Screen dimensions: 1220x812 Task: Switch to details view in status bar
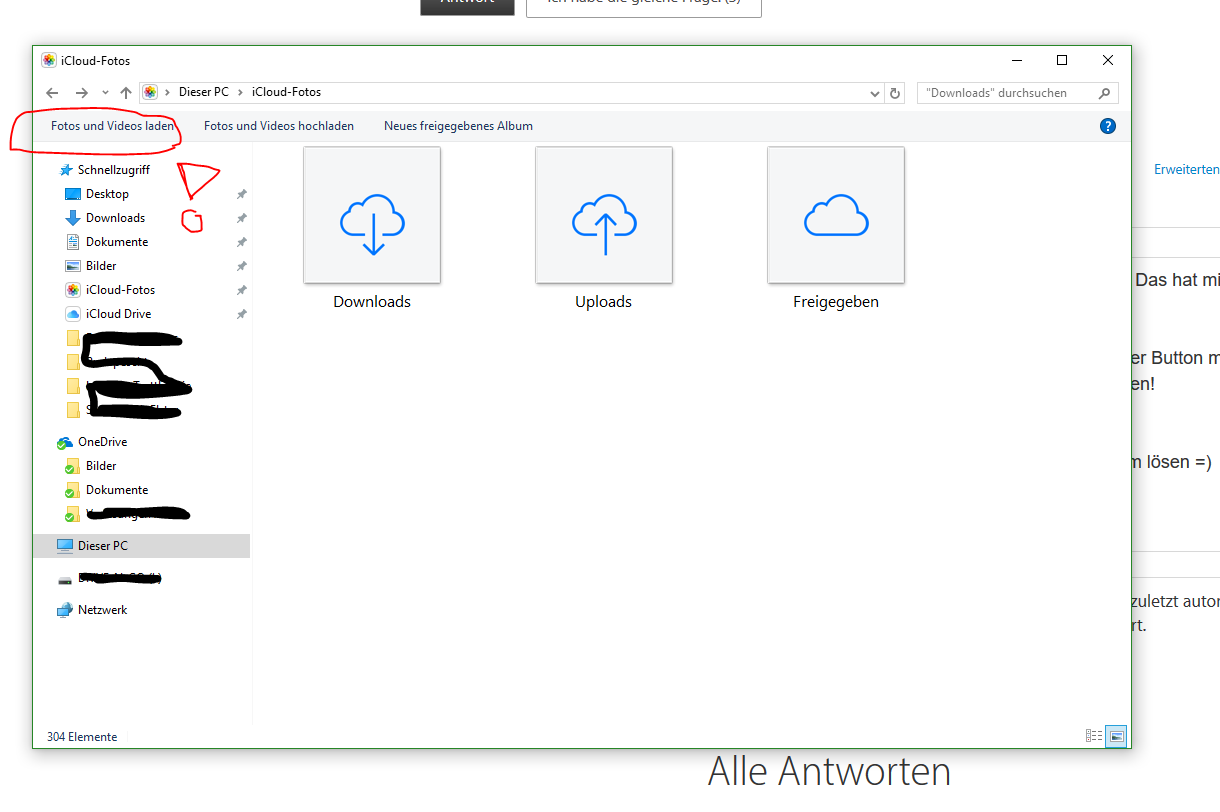coord(1094,736)
